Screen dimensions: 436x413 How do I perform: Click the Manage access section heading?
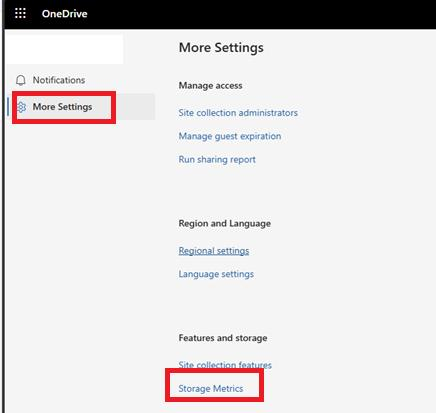click(210, 86)
